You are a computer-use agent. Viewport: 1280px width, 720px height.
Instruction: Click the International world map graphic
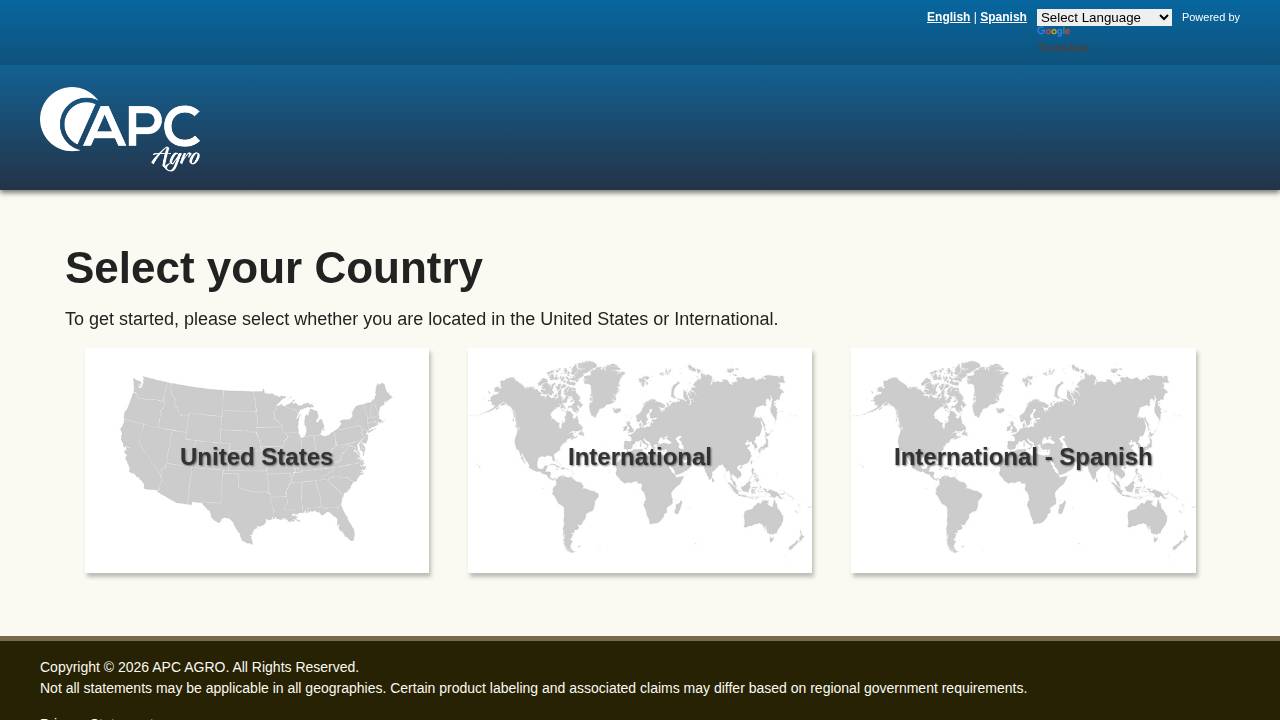[640, 460]
